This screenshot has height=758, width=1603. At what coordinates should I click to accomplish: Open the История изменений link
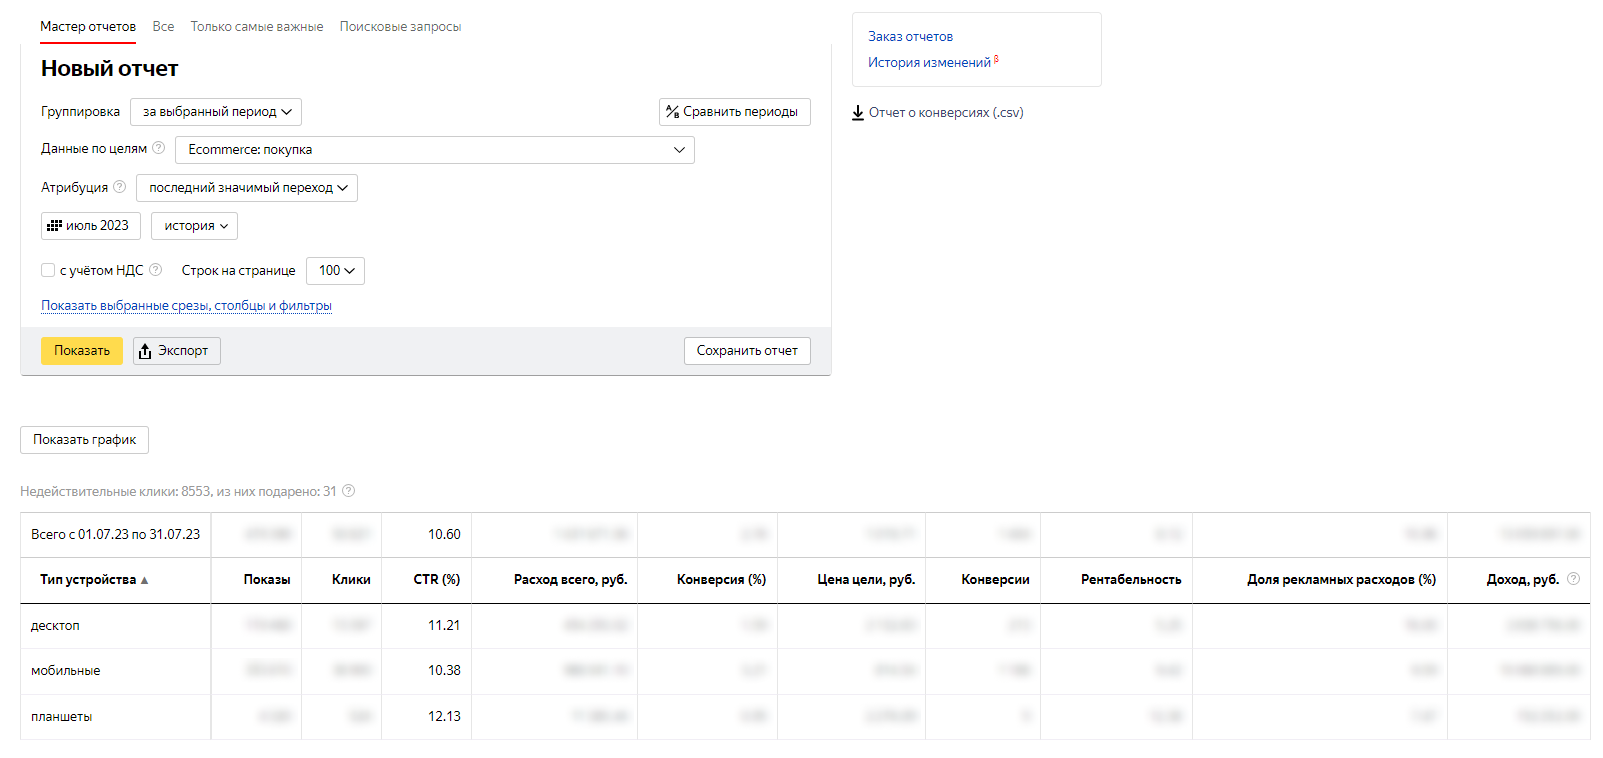[x=929, y=63]
